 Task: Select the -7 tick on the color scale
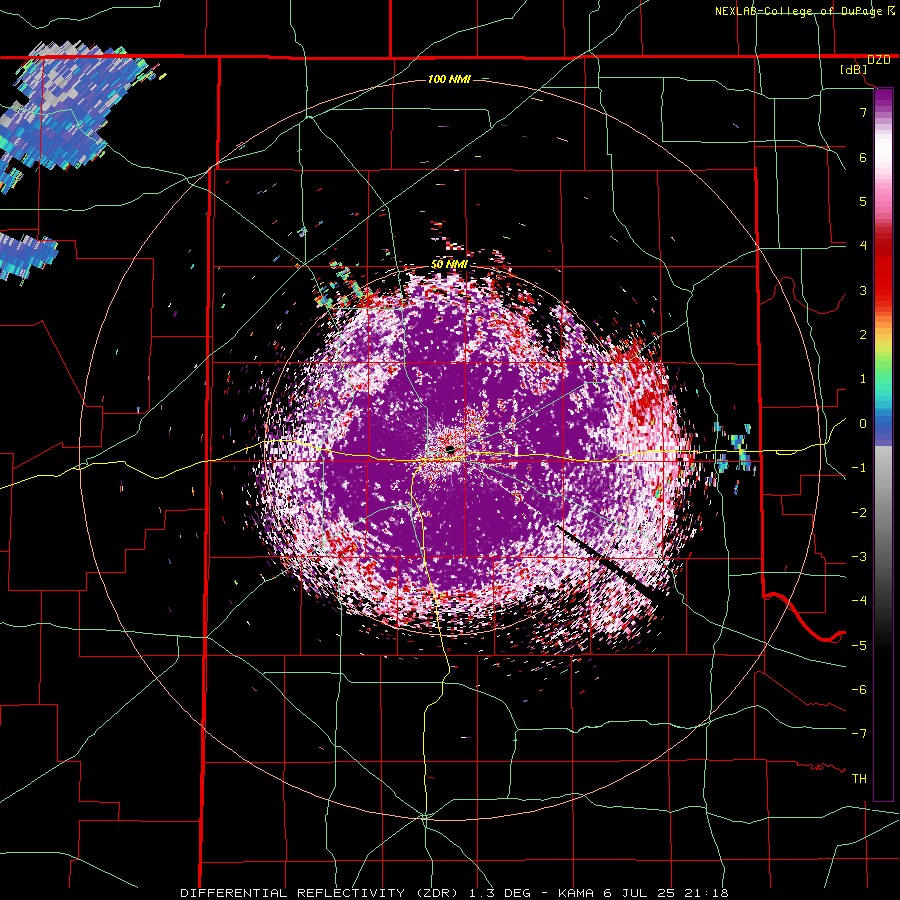[x=859, y=734]
